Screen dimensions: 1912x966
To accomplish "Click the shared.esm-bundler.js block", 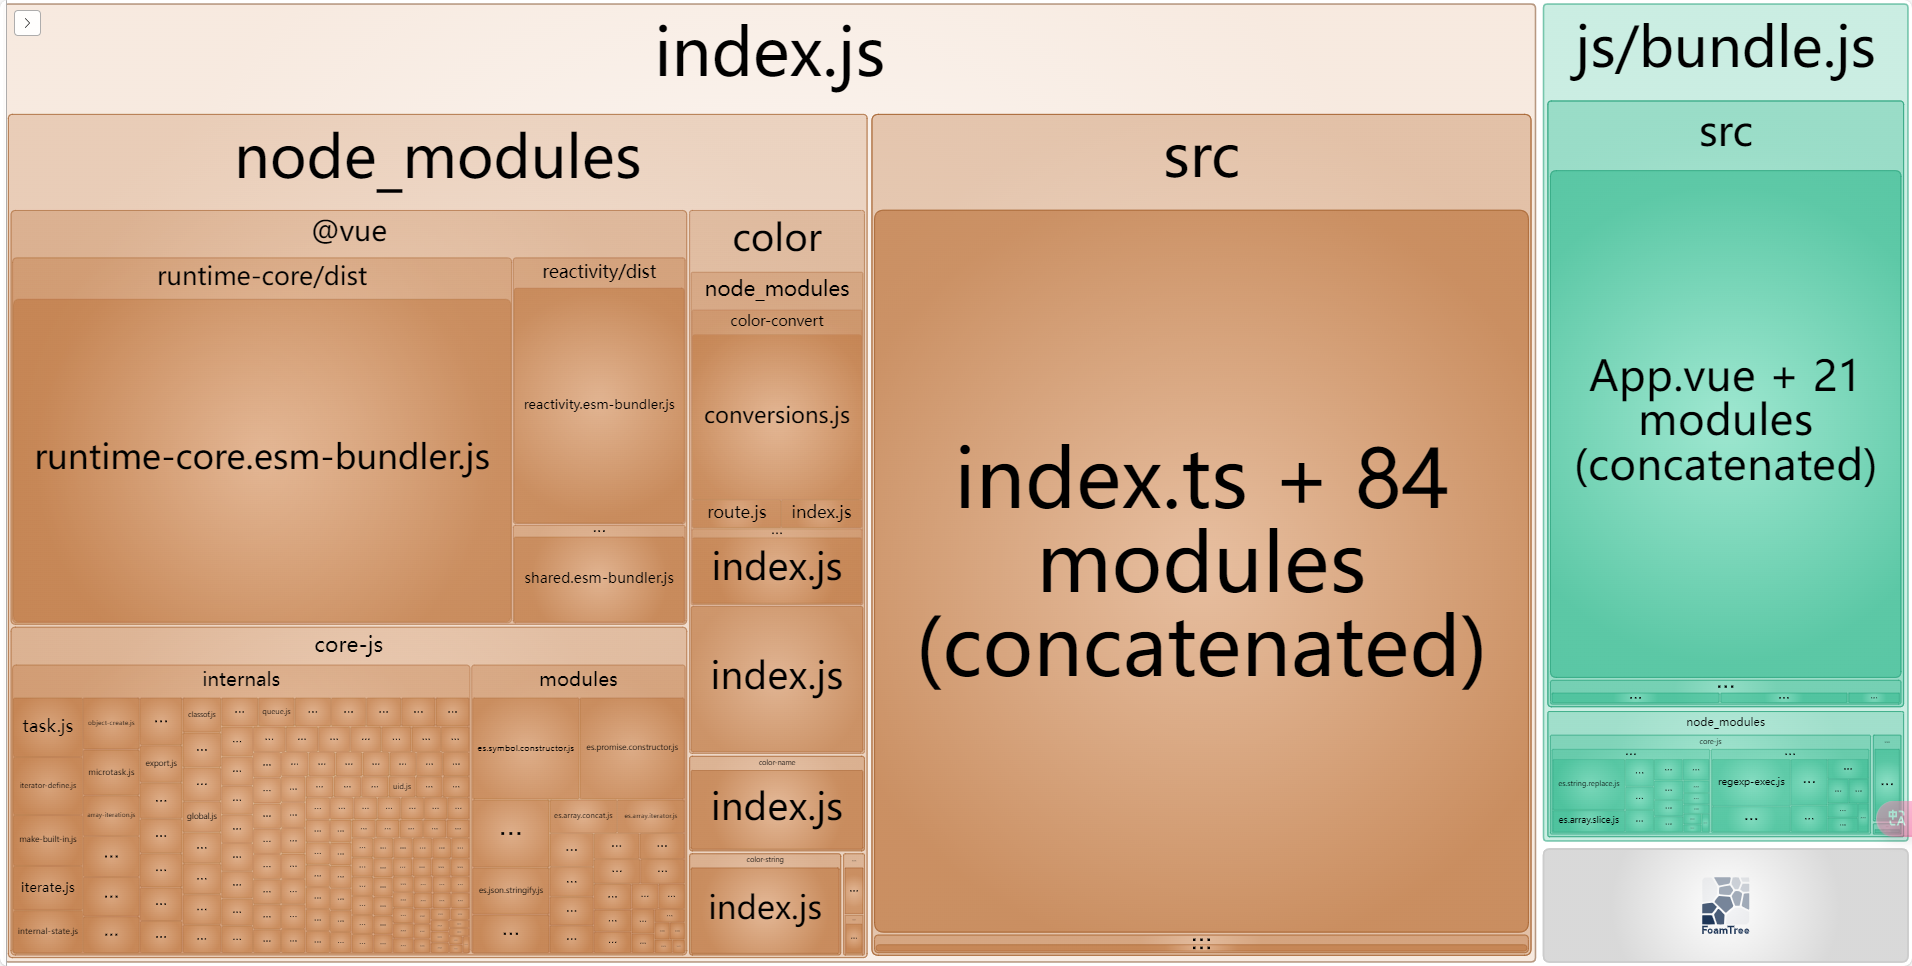I will pyautogui.click(x=599, y=578).
